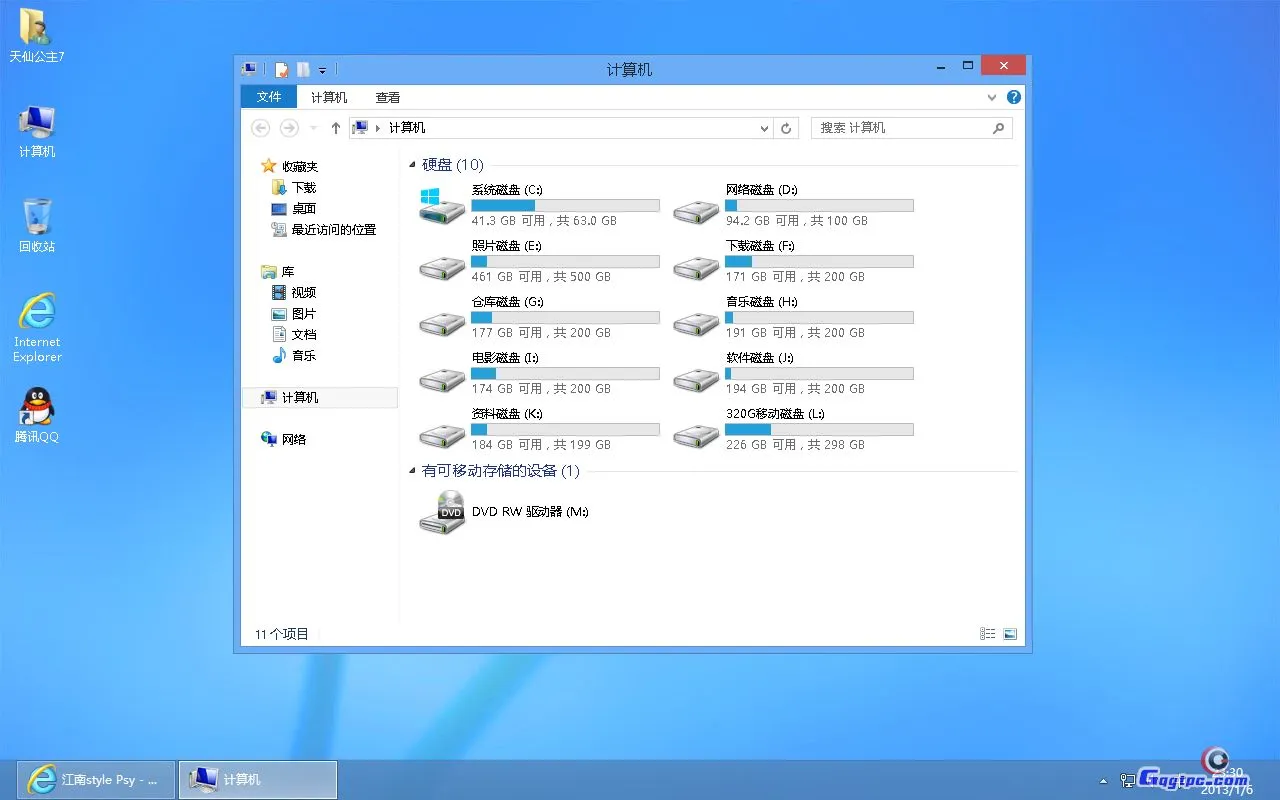This screenshot has height=800, width=1280.
Task: Create a new folder using the toolbar icon
Action: [302, 69]
